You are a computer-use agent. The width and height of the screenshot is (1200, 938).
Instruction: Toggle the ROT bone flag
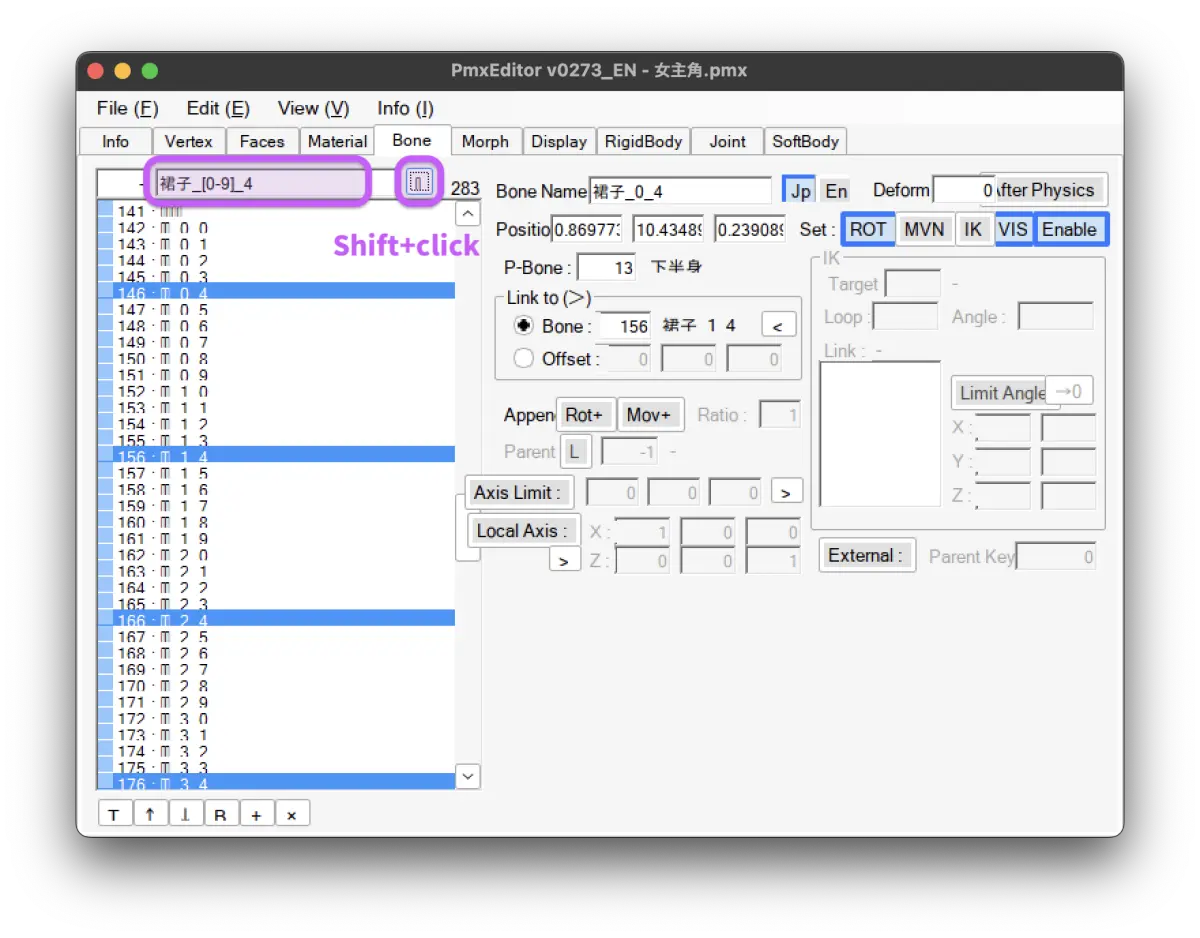(868, 229)
